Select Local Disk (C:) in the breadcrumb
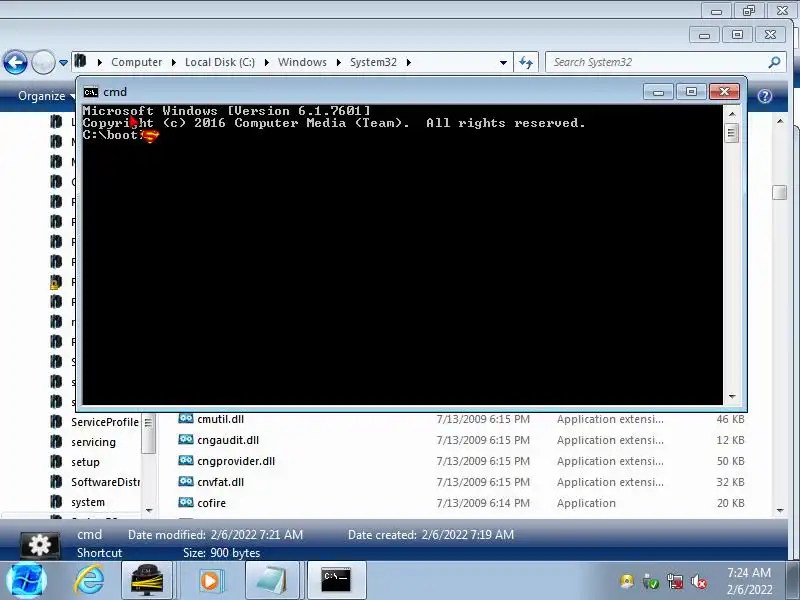 [219, 62]
